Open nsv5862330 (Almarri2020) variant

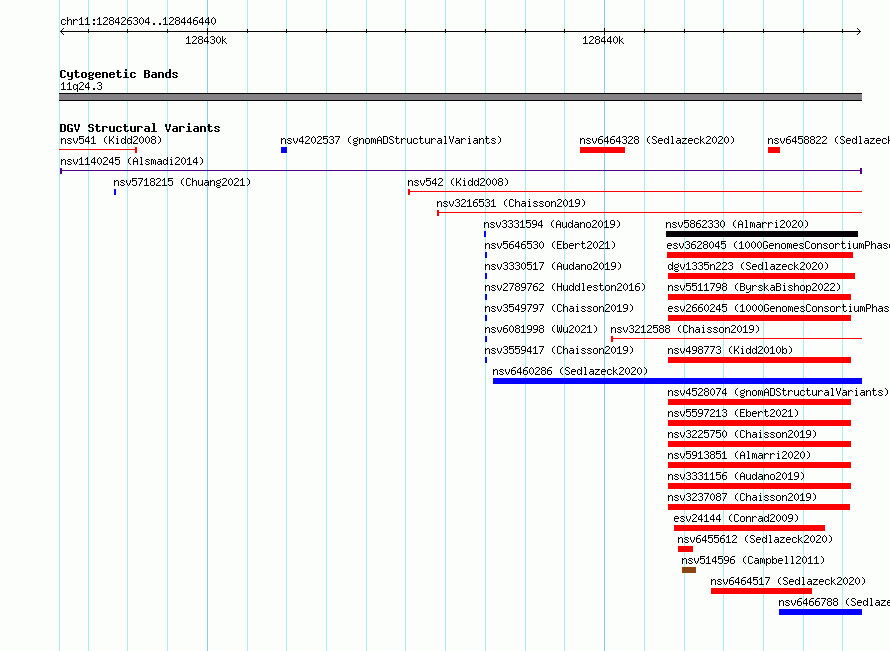click(737, 224)
